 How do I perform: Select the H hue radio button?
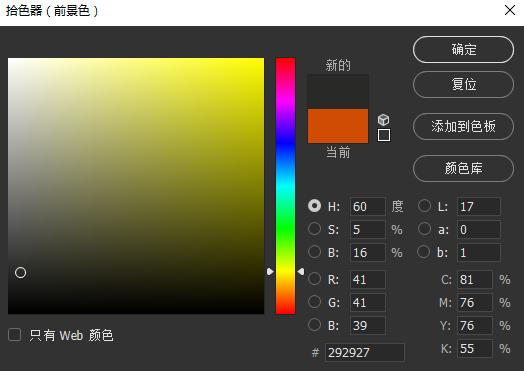click(314, 206)
